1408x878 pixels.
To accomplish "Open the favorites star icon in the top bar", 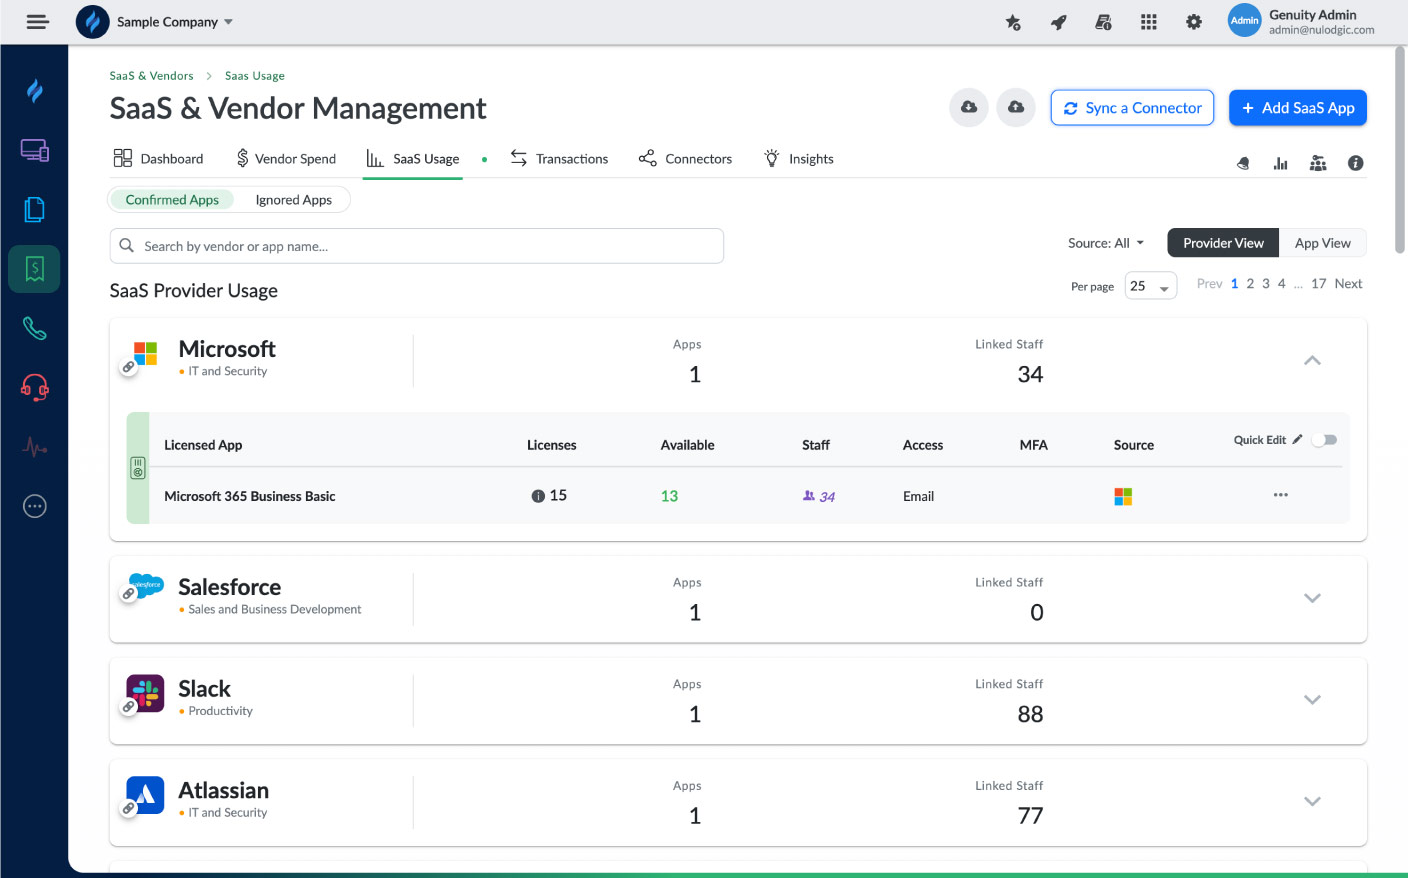I will [x=1013, y=22].
